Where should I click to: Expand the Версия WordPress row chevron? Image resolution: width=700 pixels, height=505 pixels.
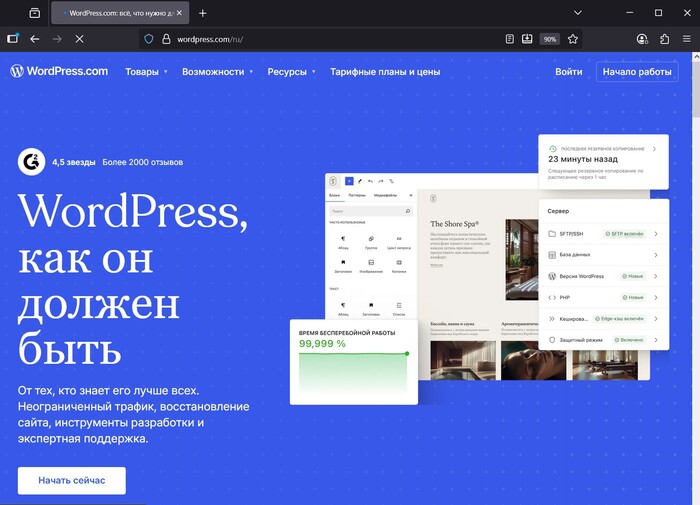[656, 276]
